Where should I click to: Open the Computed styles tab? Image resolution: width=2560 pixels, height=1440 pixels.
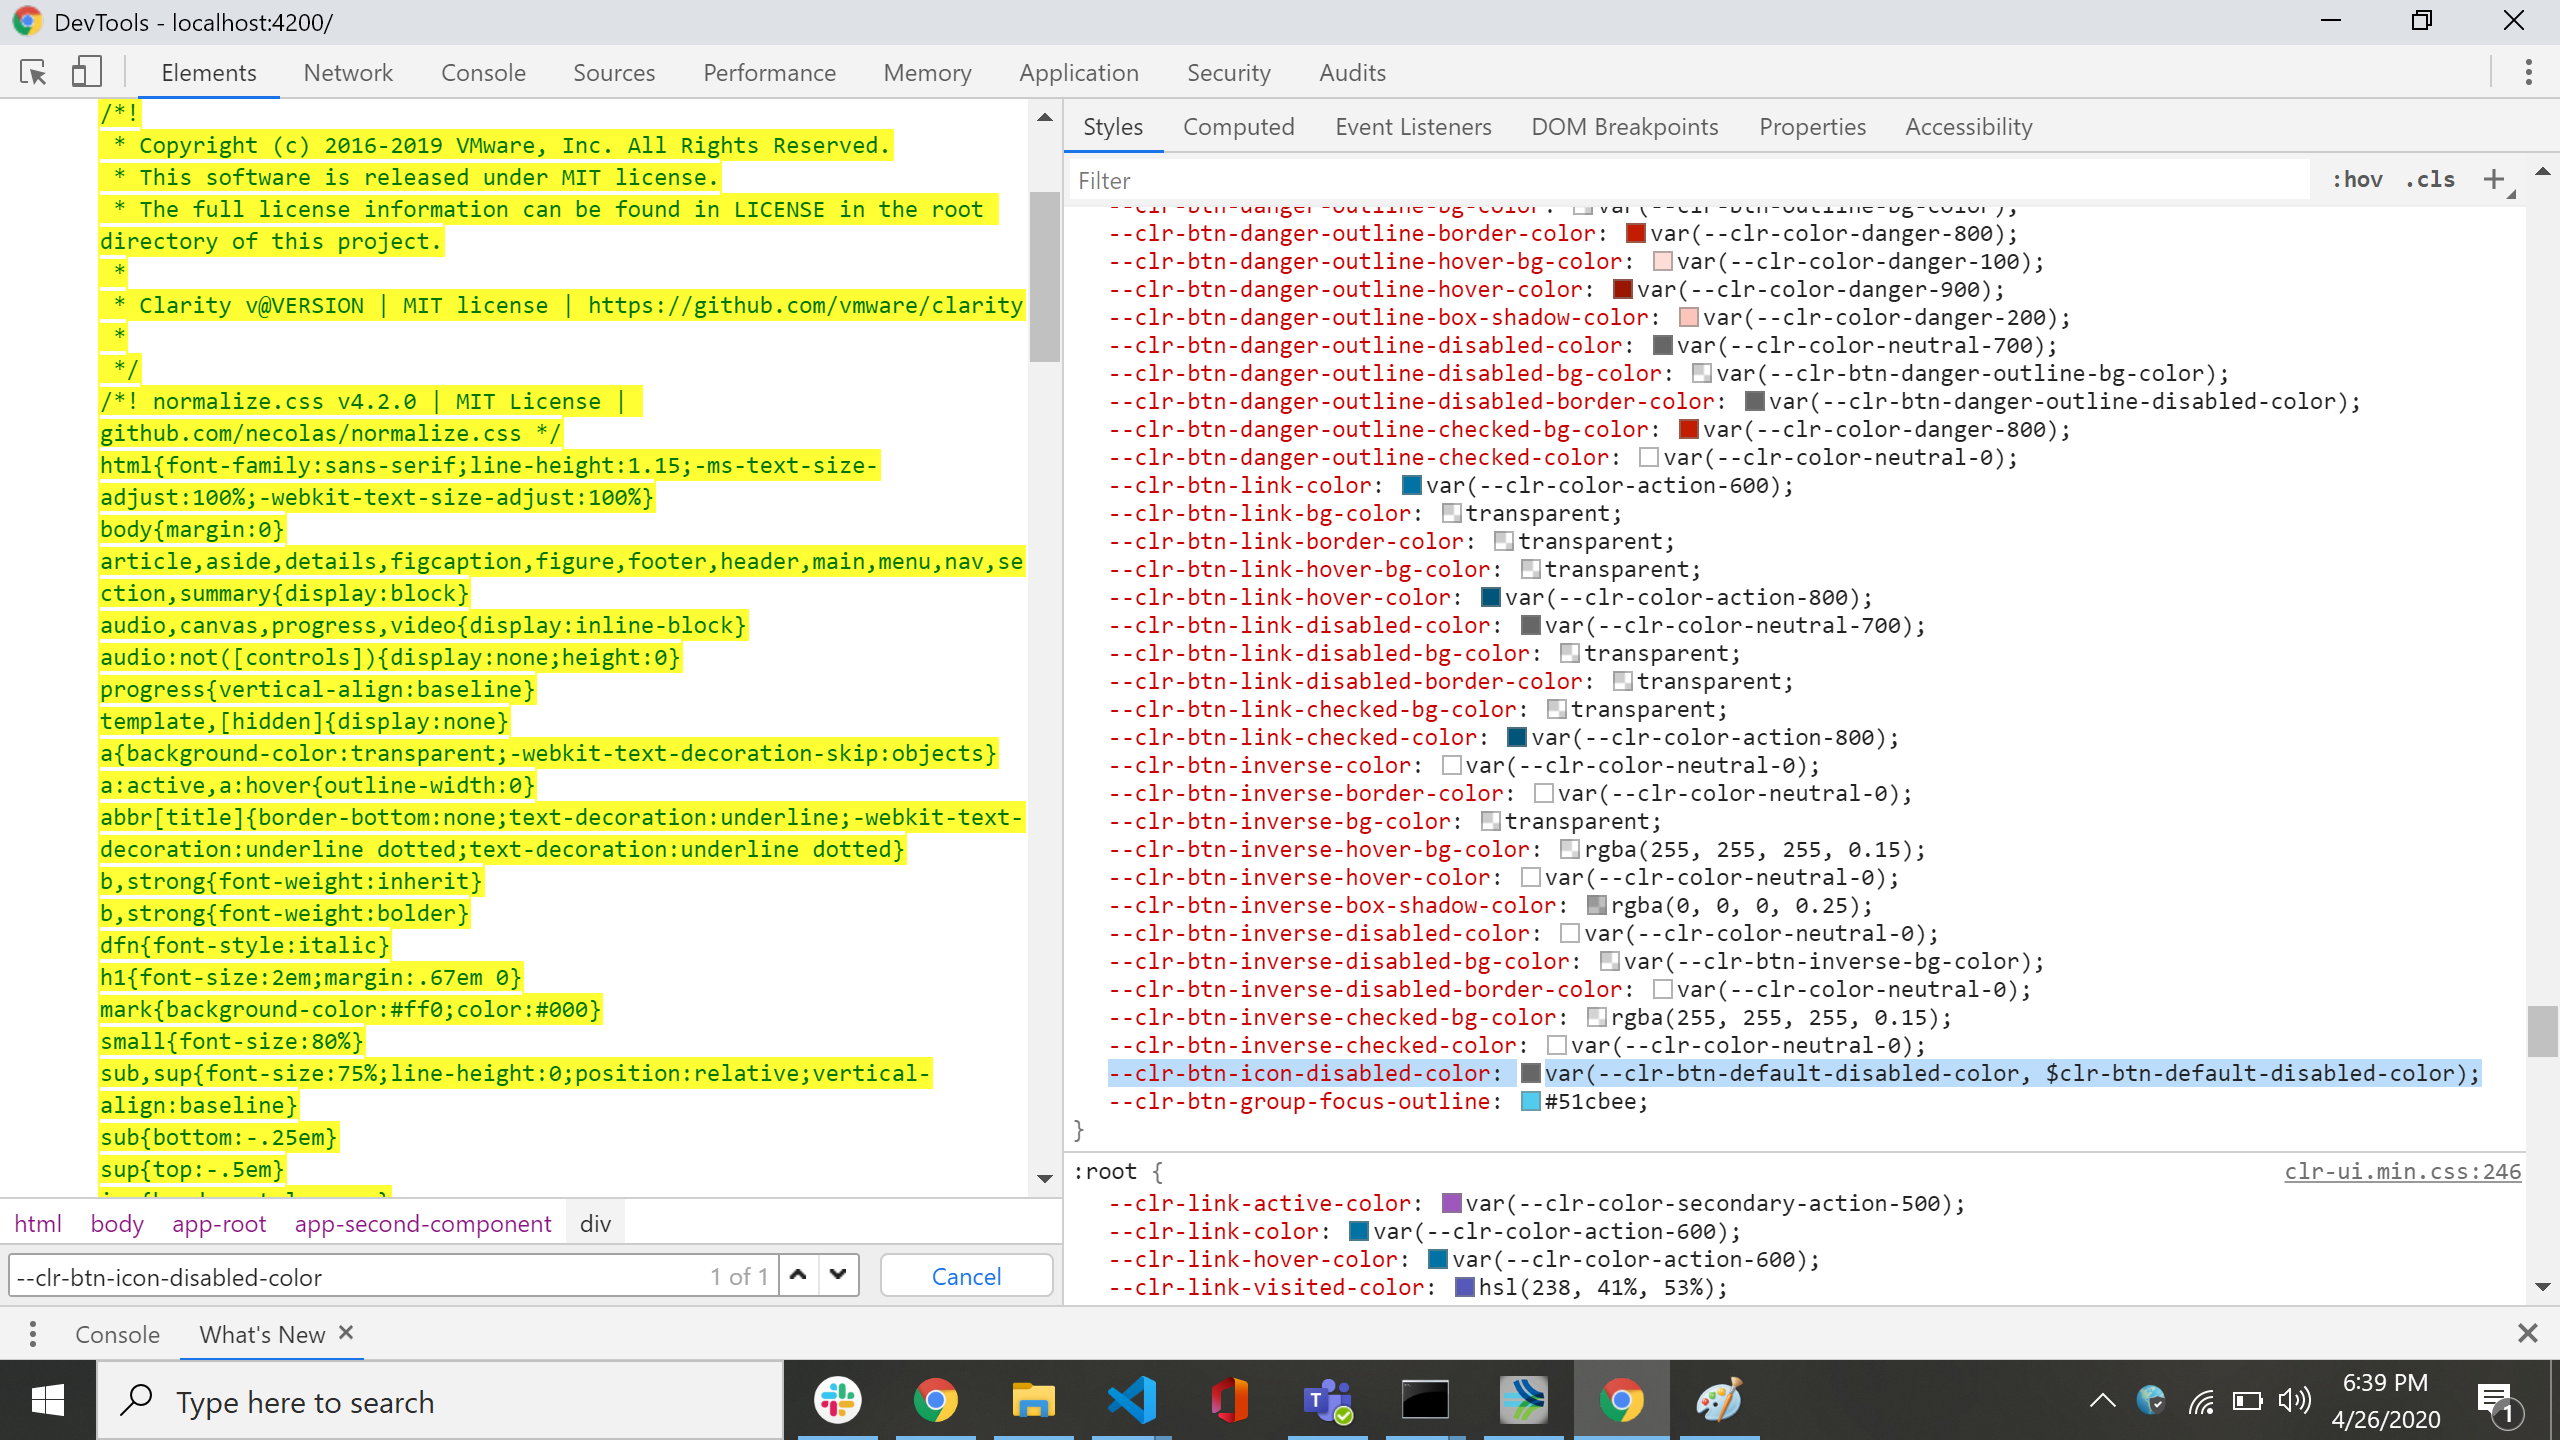pos(1238,127)
